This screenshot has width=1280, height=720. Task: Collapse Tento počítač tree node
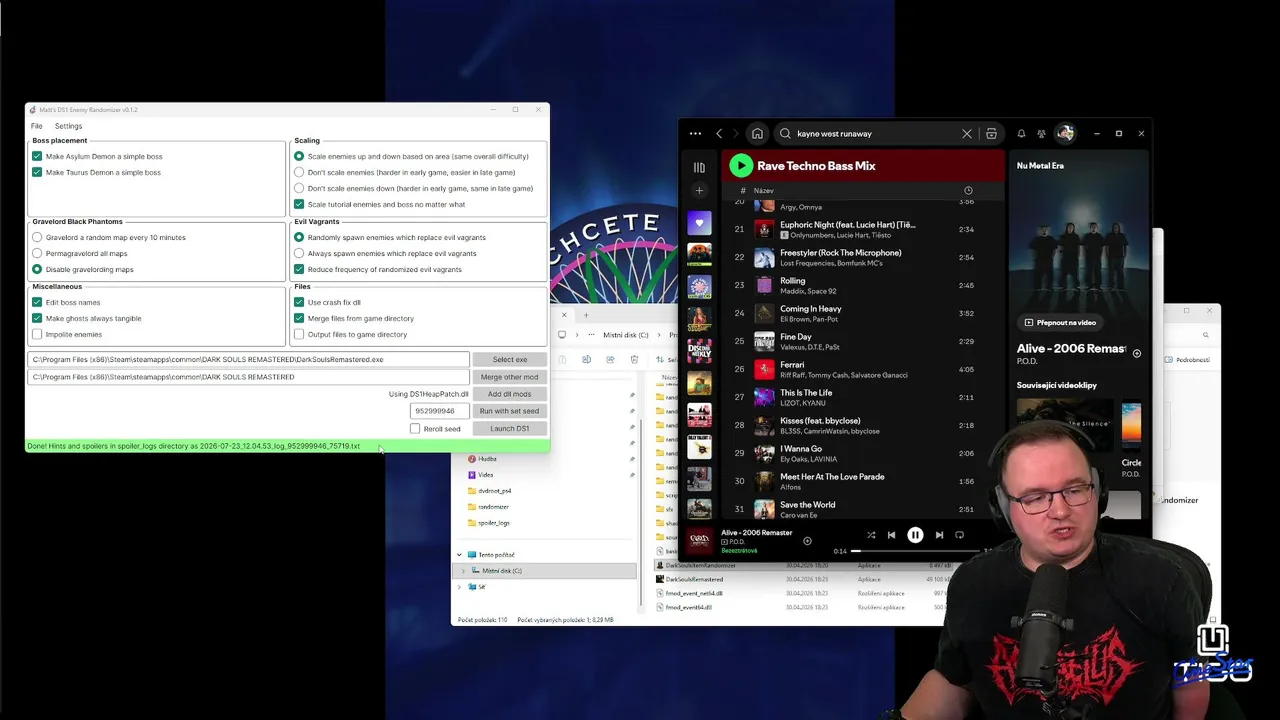[x=460, y=555]
